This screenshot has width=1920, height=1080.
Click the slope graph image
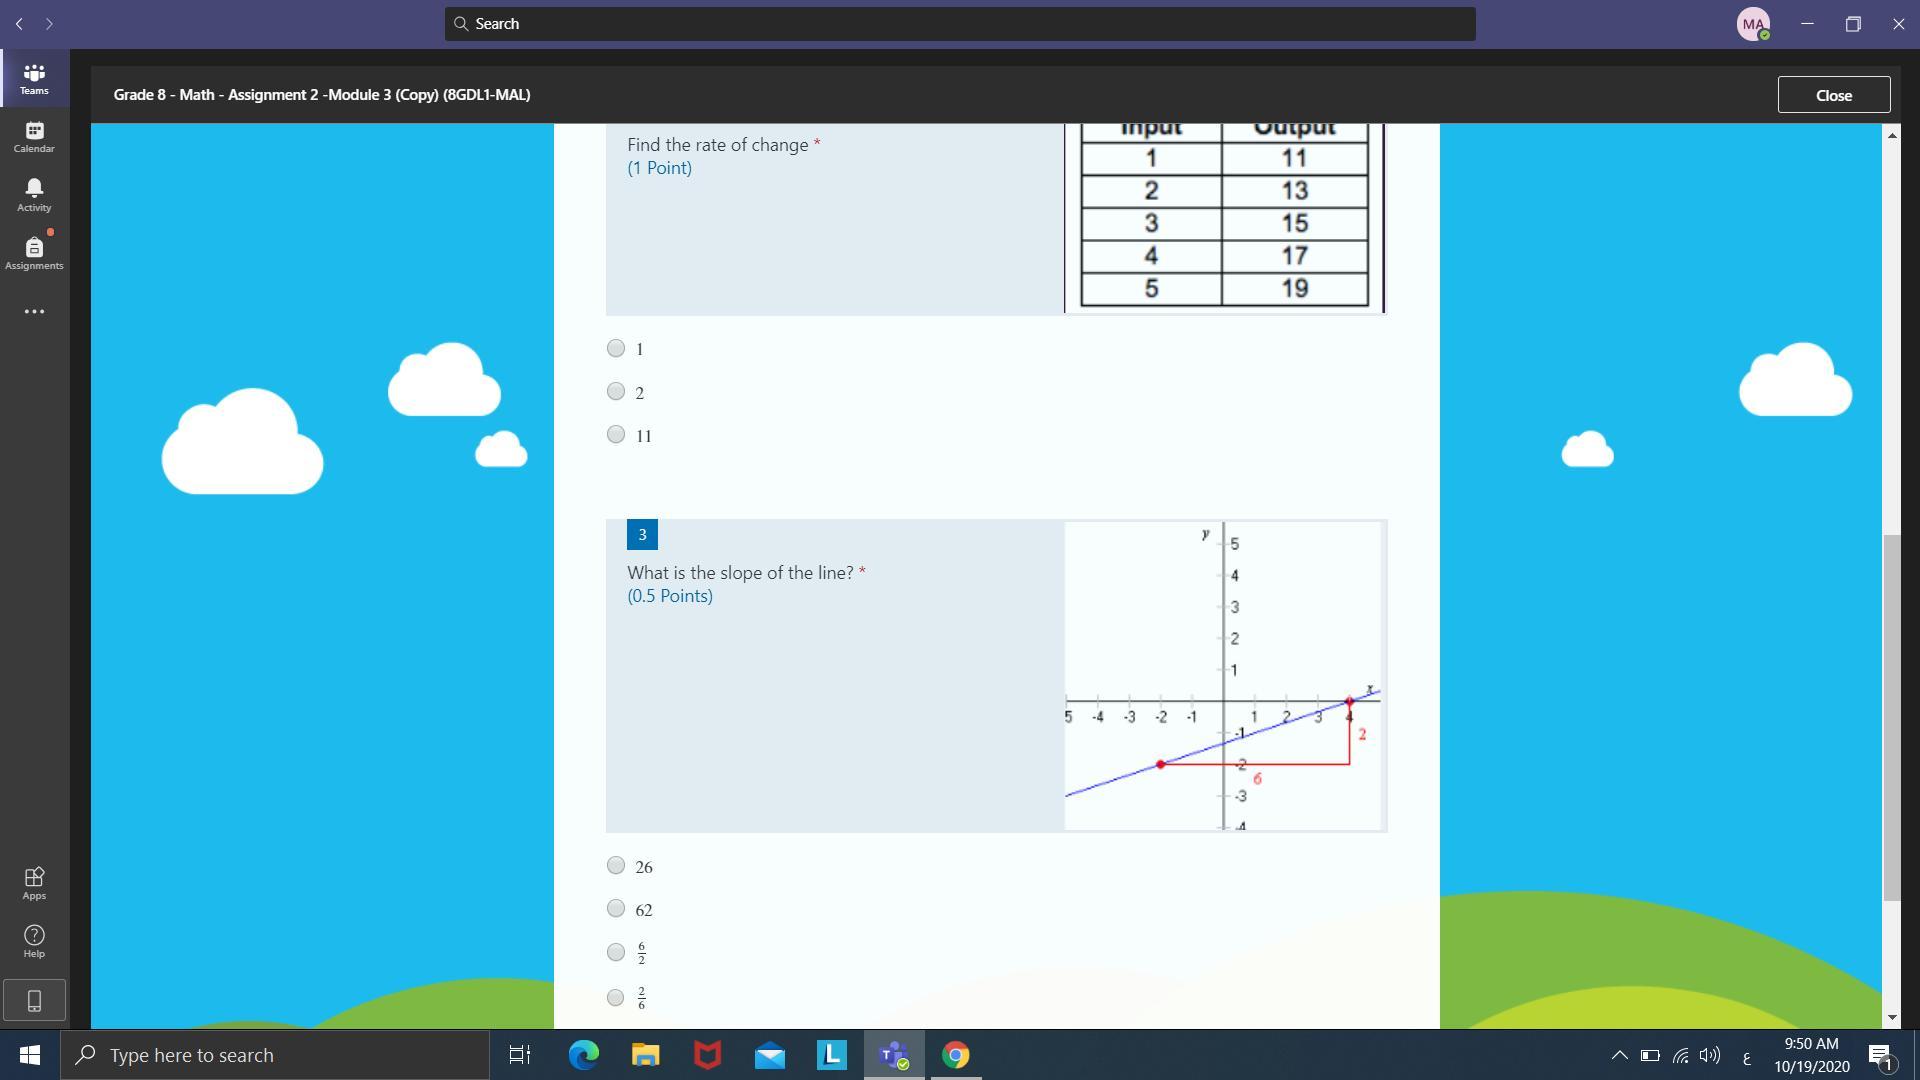point(1223,676)
